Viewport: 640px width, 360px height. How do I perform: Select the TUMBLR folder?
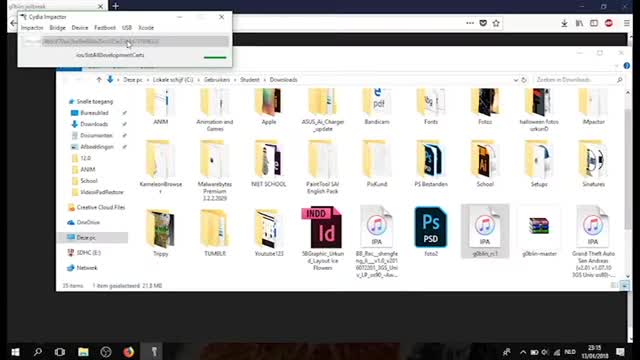click(x=215, y=232)
